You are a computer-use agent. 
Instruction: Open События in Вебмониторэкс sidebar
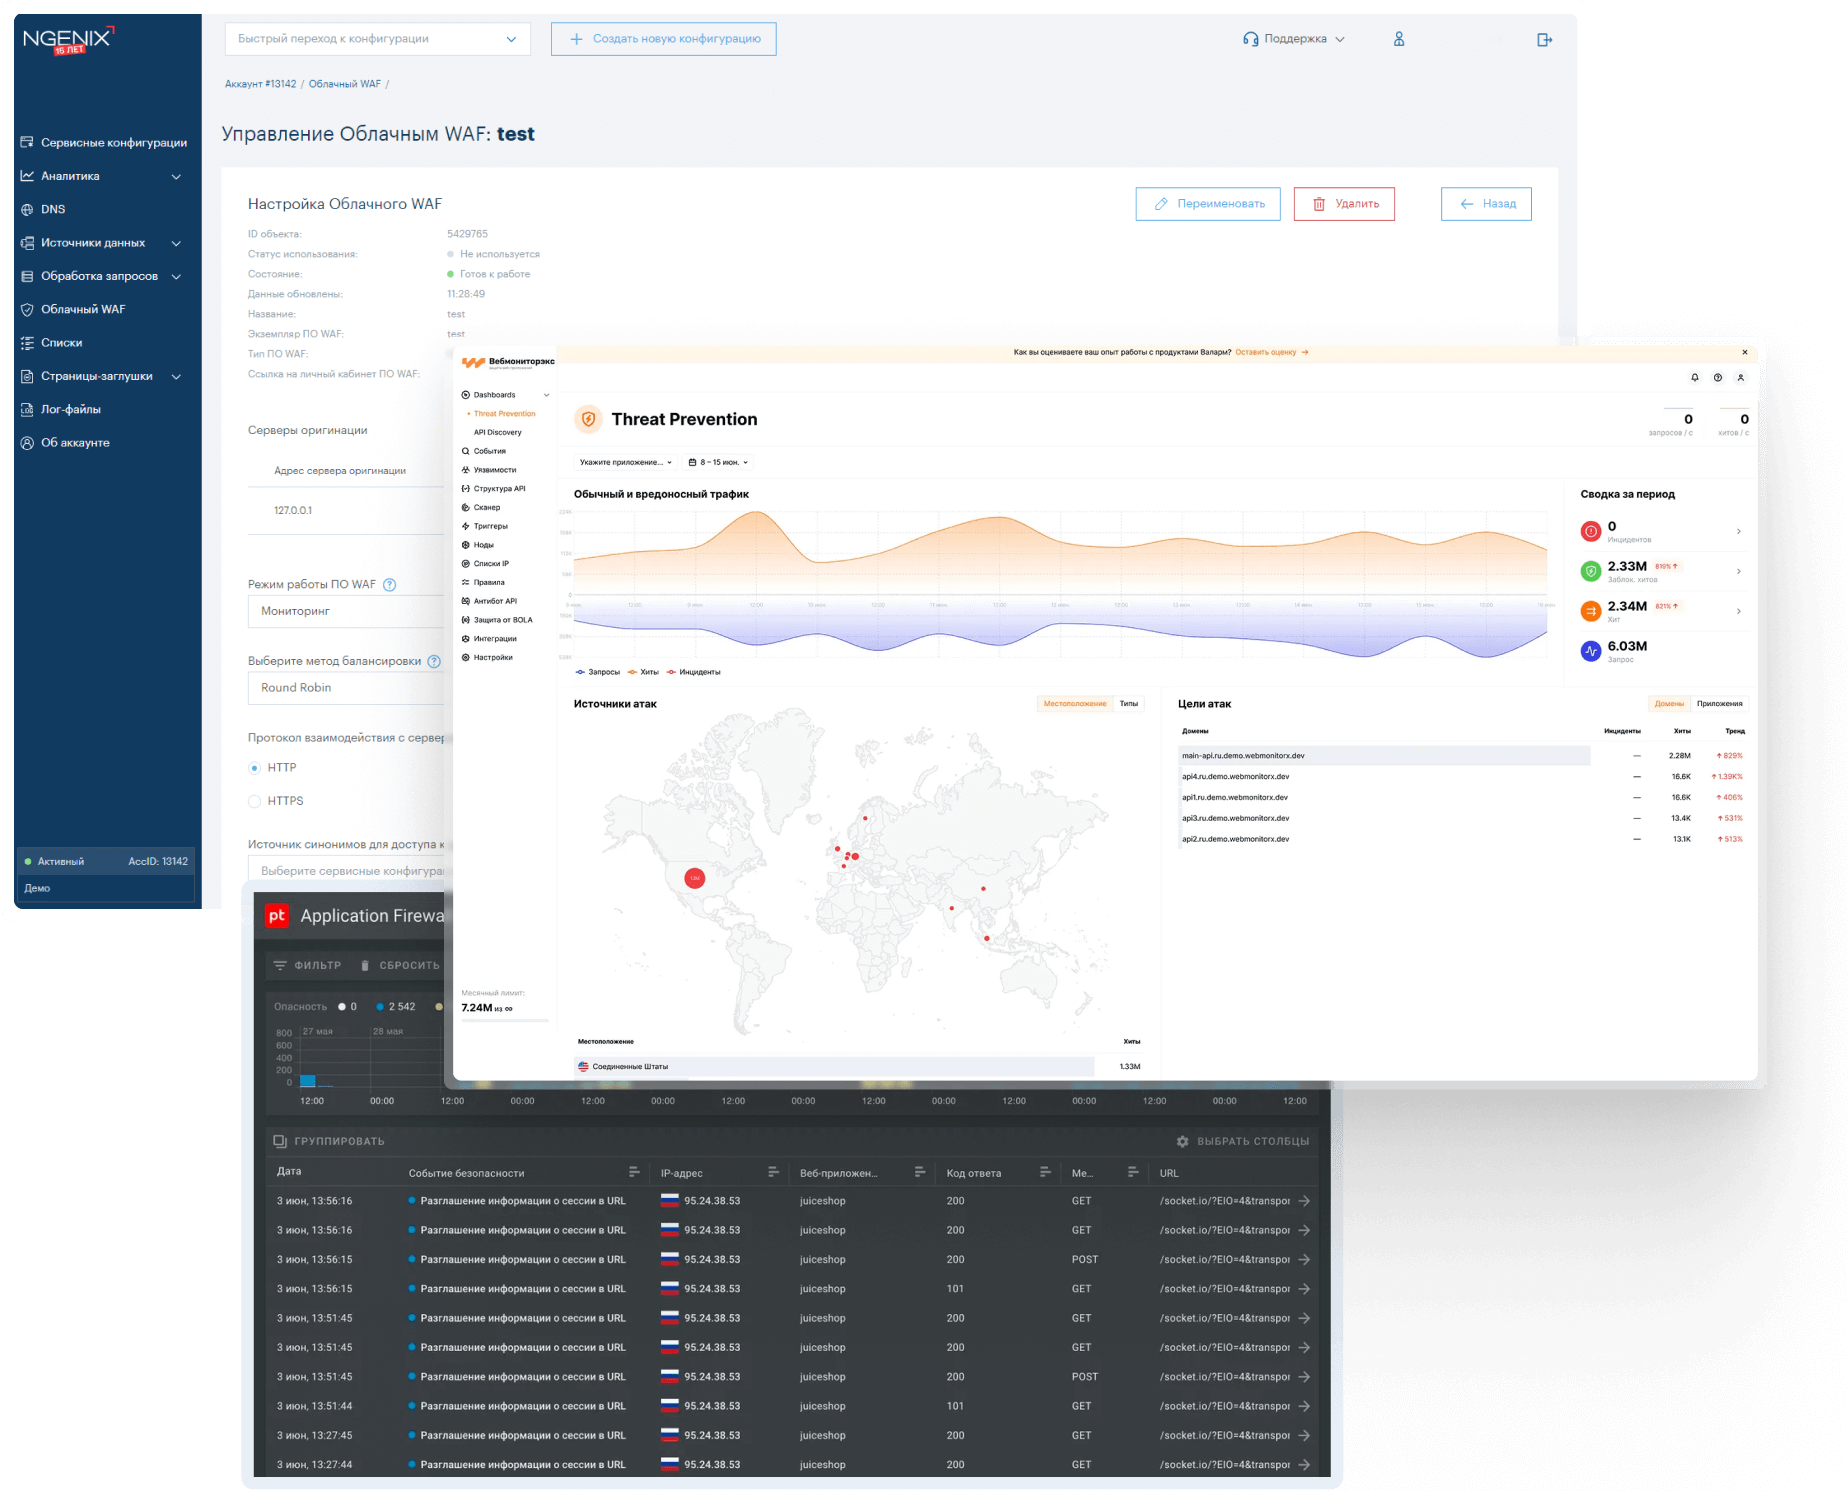[484, 451]
